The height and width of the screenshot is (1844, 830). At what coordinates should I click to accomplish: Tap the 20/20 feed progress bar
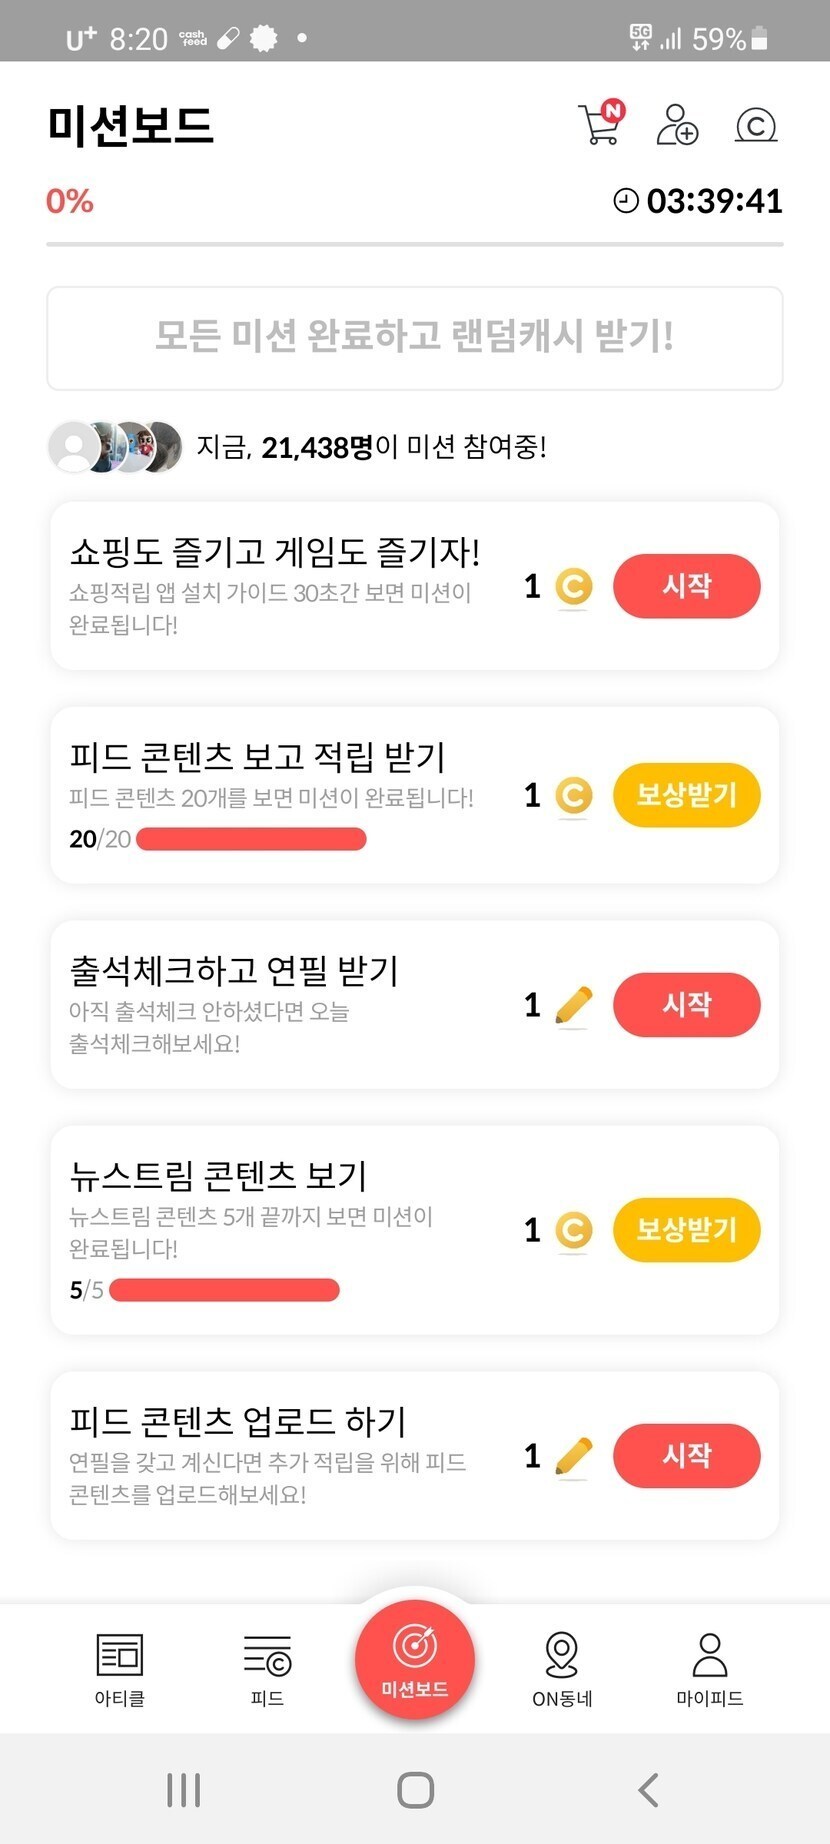point(251,839)
